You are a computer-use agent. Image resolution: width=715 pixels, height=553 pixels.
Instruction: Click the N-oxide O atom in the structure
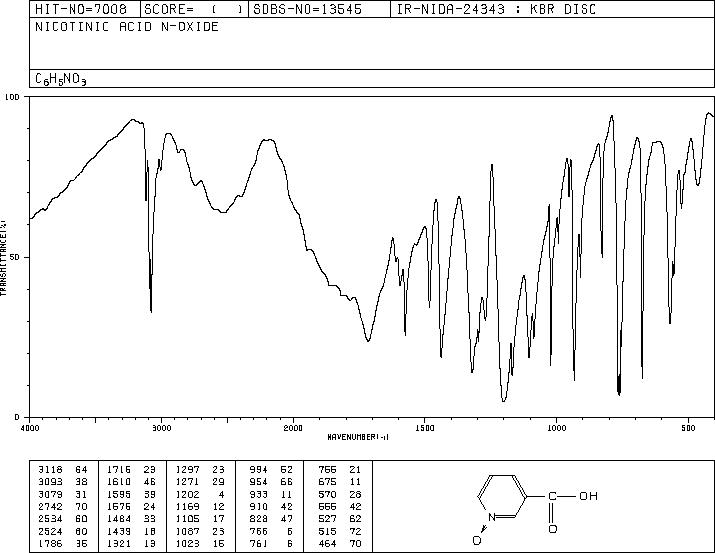coord(477,541)
